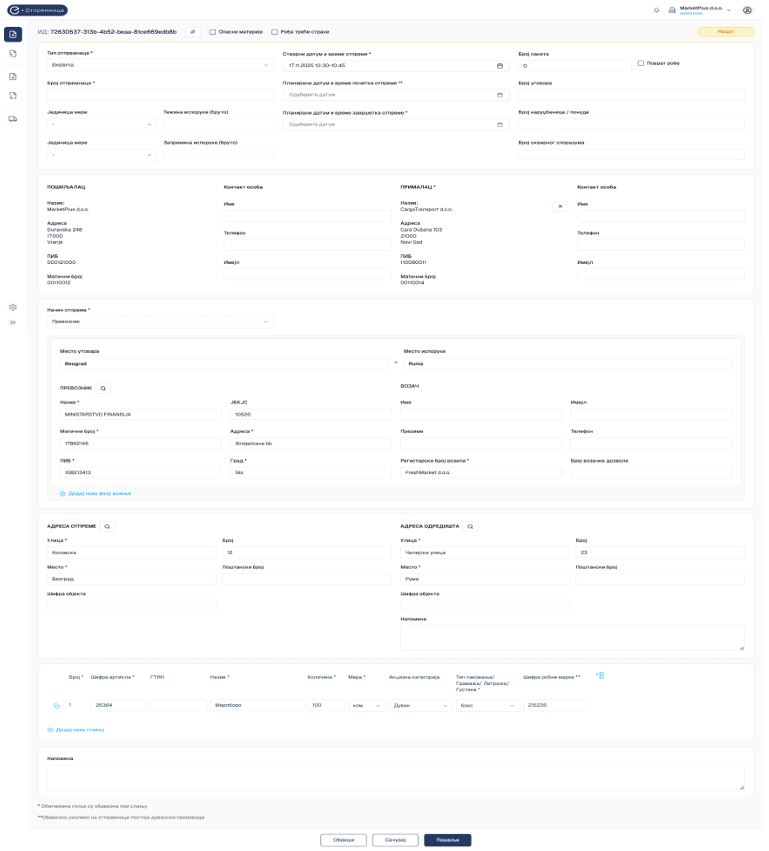769x851 pixels.
Task: Toggle Поврат робе checkbox
Action: [x=641, y=63]
